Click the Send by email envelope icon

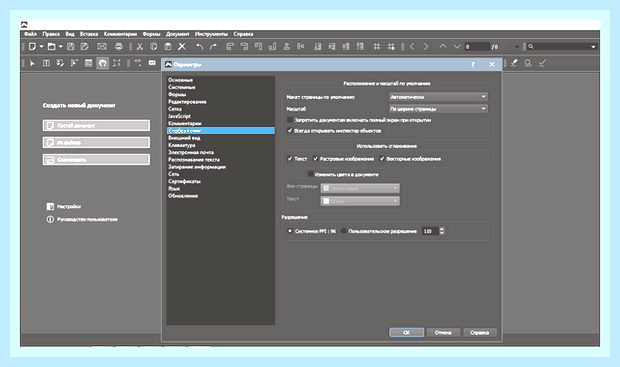(102, 47)
